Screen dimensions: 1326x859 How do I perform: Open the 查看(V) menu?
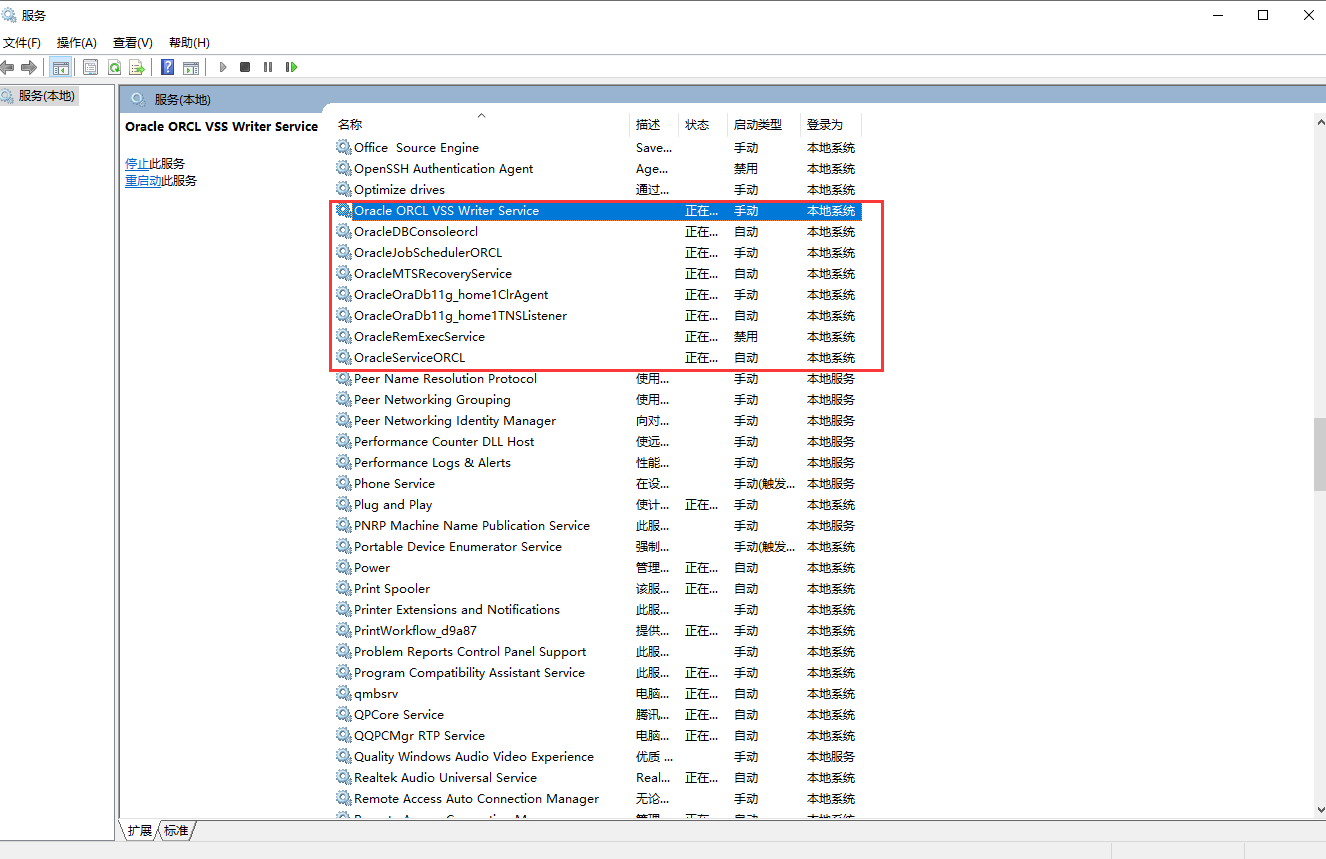tap(132, 42)
